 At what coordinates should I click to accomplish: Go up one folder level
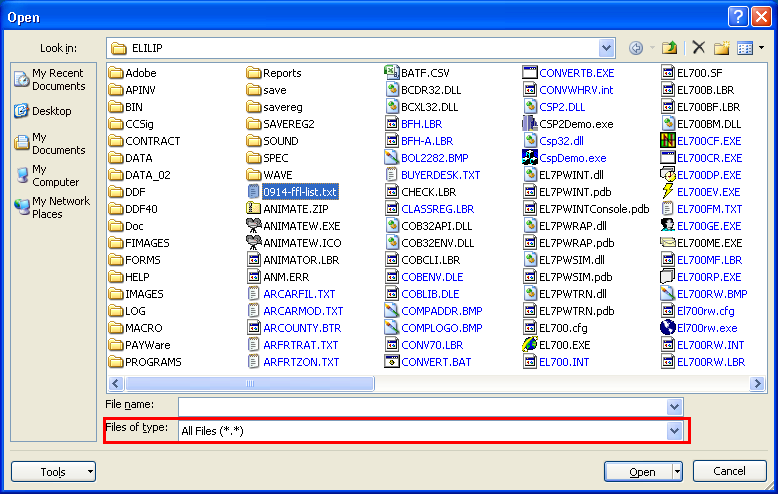point(669,48)
